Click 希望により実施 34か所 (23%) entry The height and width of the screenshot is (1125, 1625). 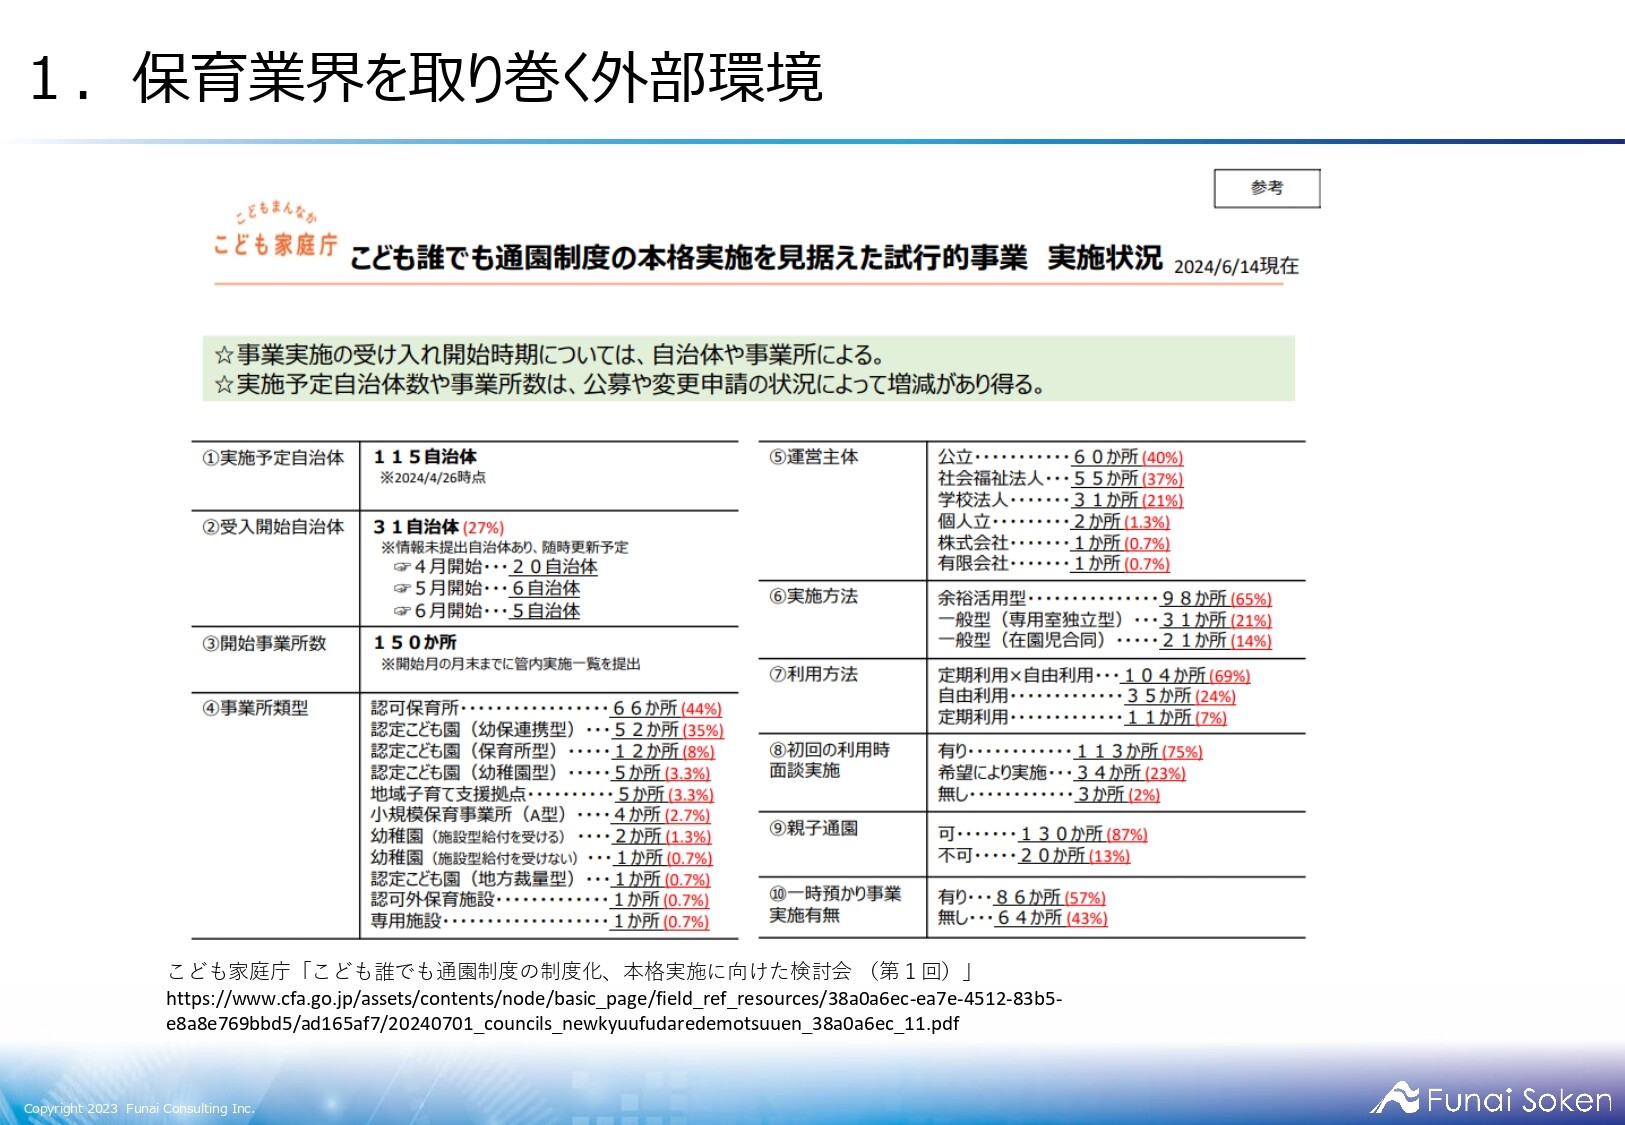coord(1061,773)
